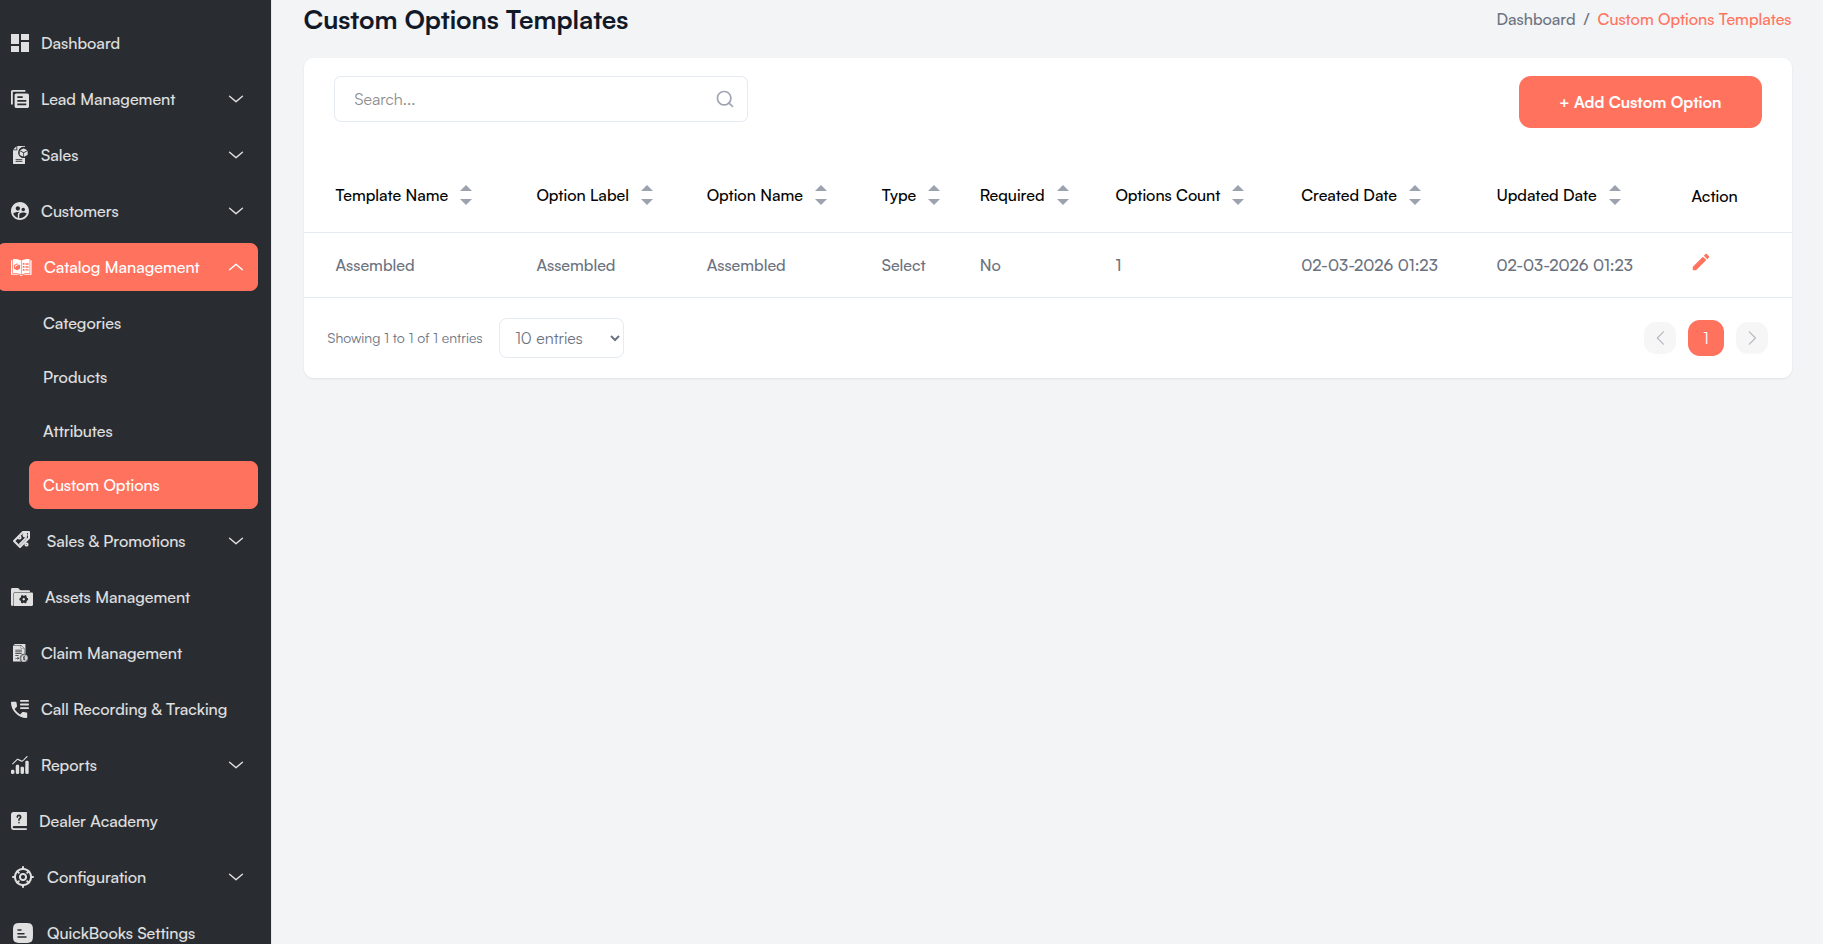Click the Dashboard grid icon in sidebar

[x=20, y=43]
